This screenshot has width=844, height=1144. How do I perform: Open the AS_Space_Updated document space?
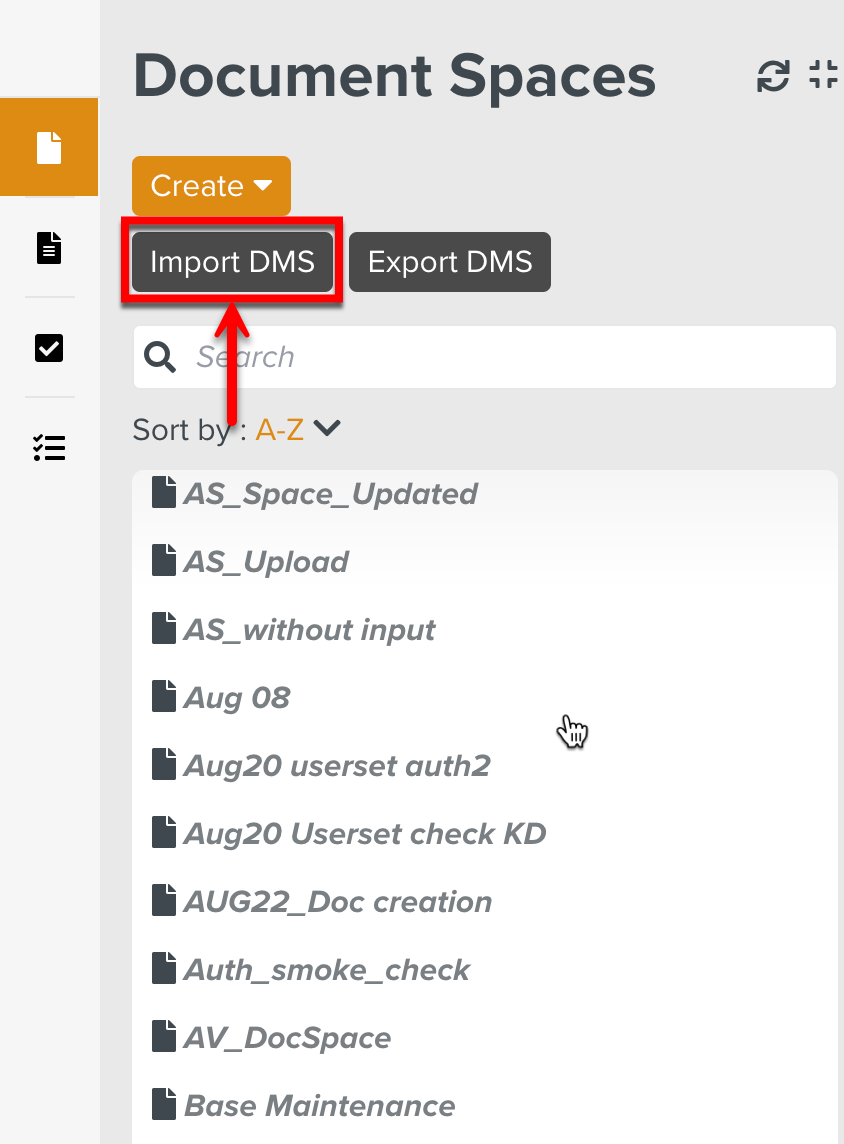330,494
